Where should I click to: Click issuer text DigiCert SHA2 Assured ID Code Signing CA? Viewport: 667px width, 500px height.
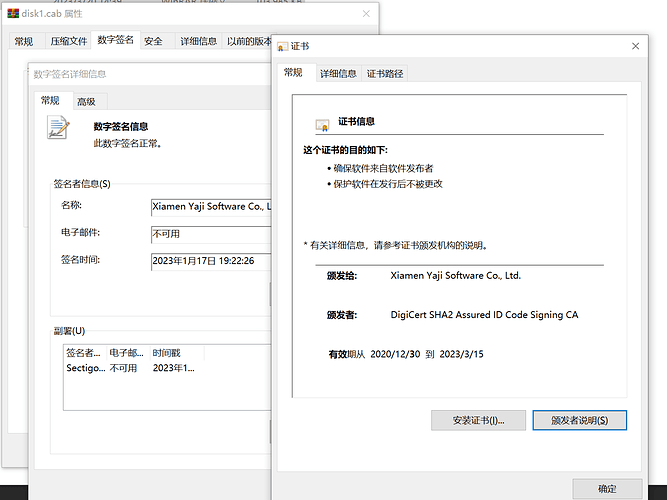(484, 315)
